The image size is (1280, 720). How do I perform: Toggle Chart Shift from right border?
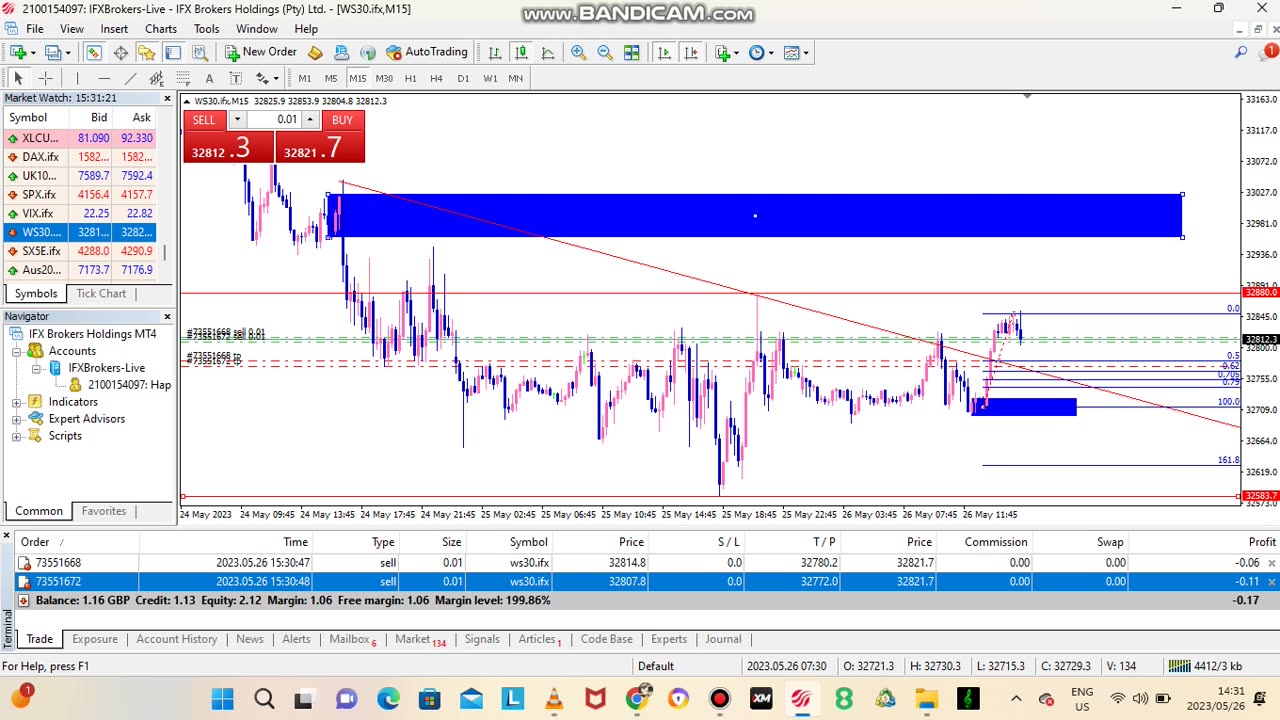point(691,52)
